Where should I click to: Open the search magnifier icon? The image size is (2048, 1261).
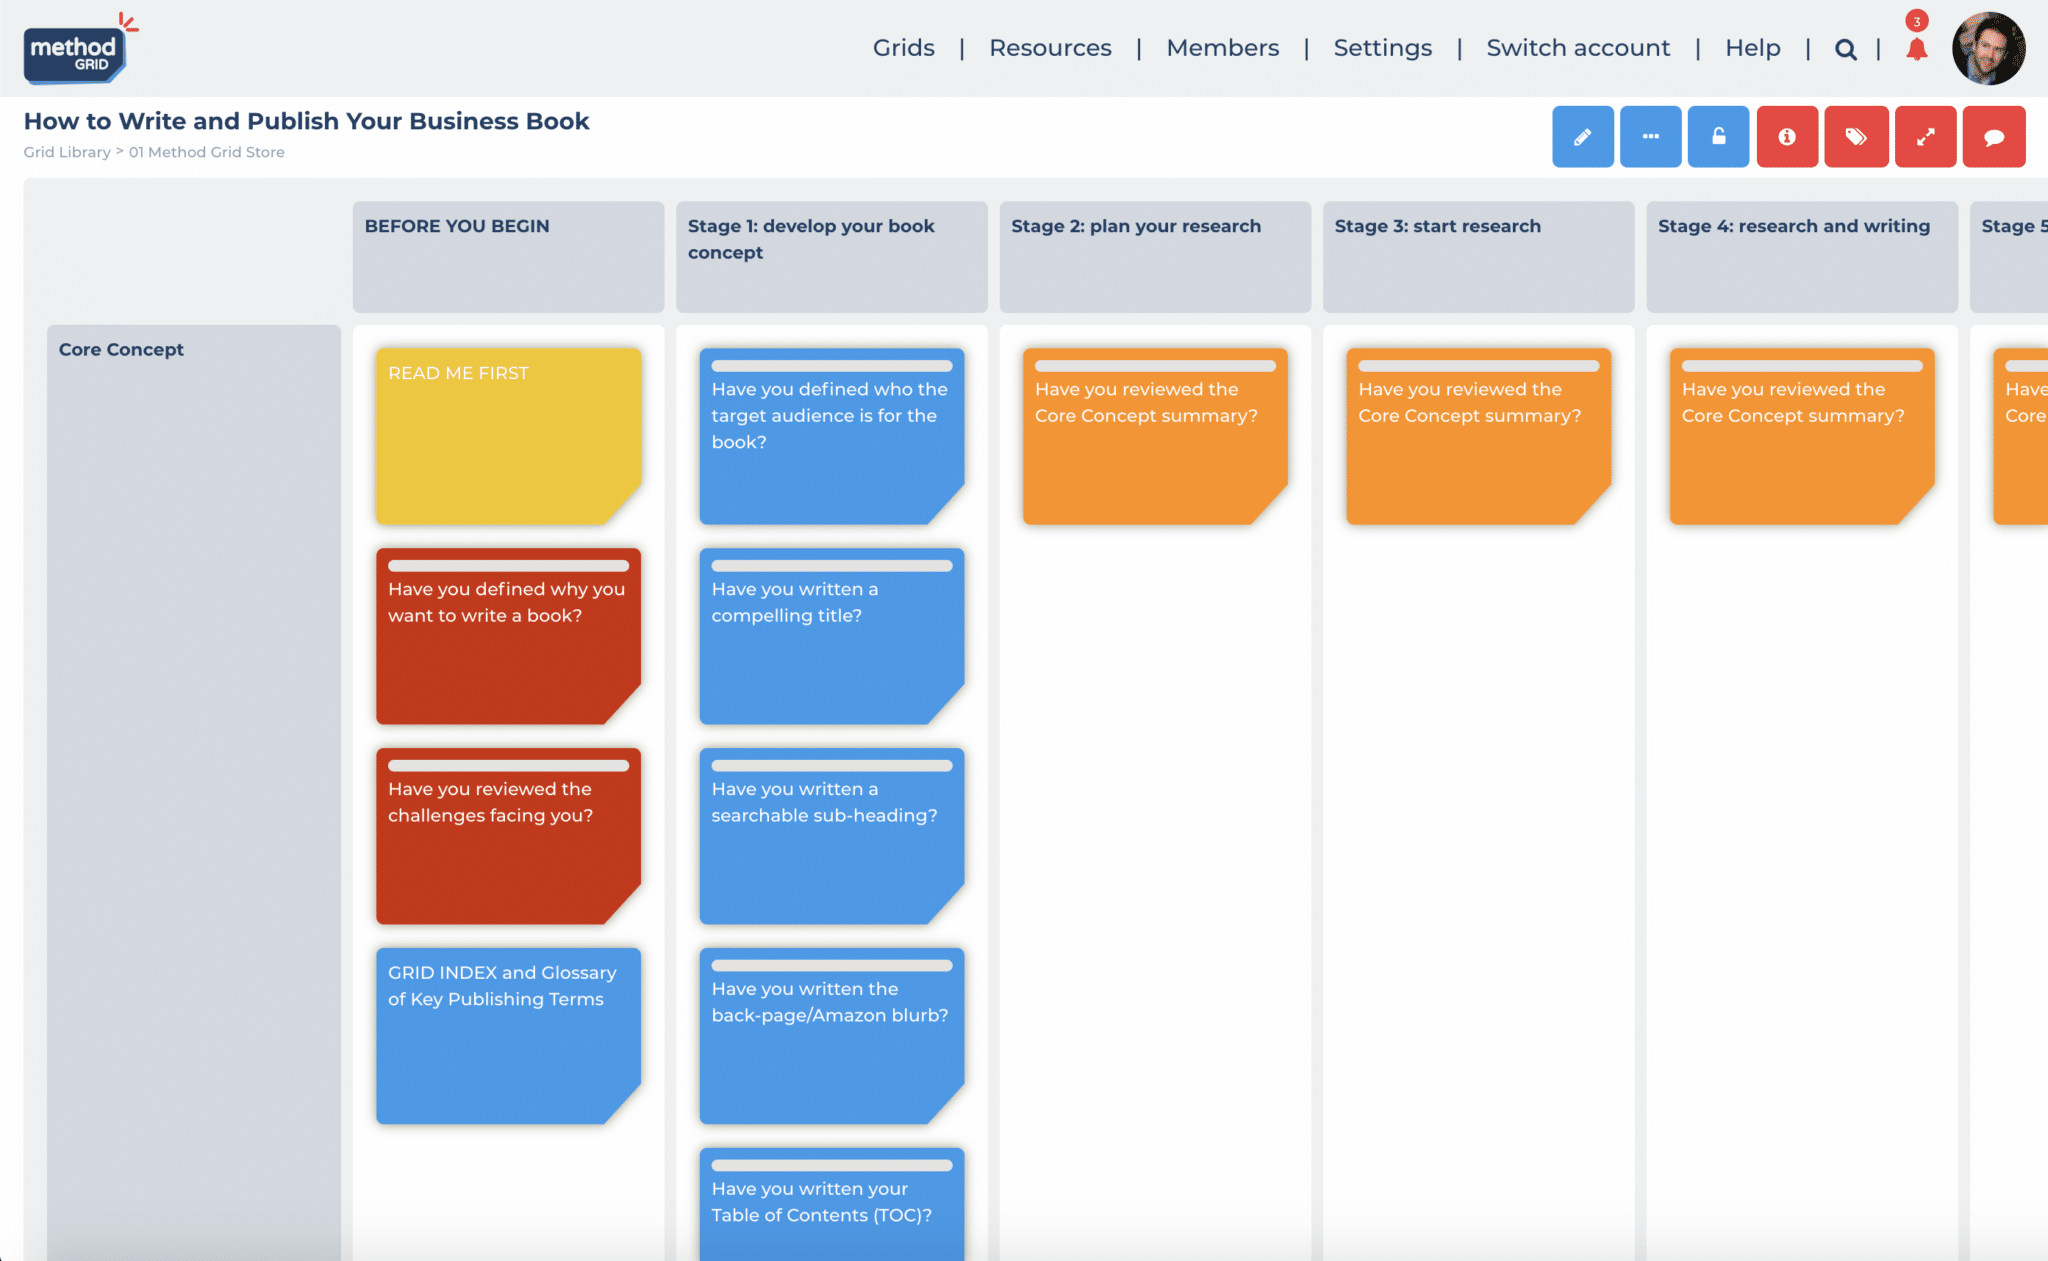click(x=1846, y=49)
